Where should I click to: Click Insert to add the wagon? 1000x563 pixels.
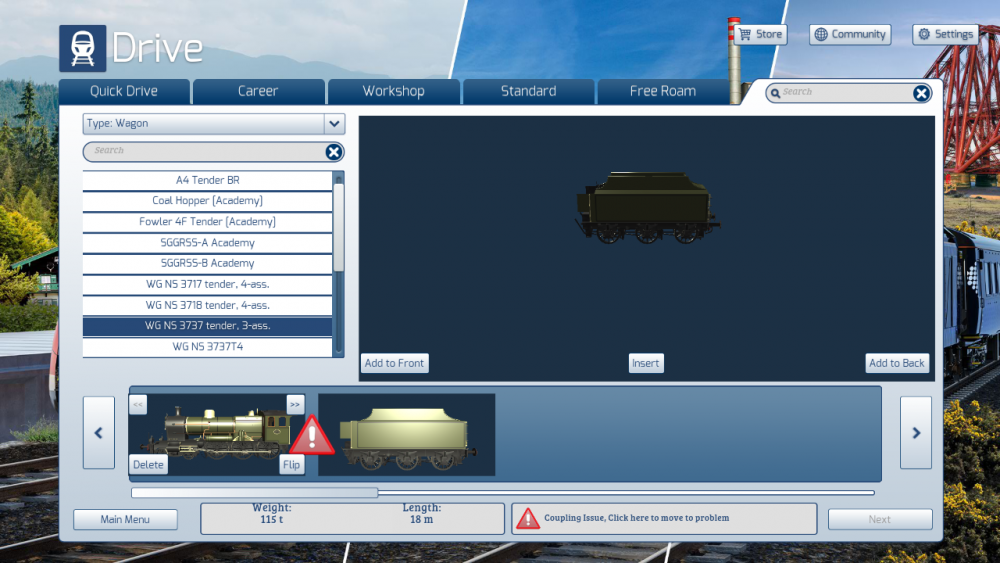[645, 363]
